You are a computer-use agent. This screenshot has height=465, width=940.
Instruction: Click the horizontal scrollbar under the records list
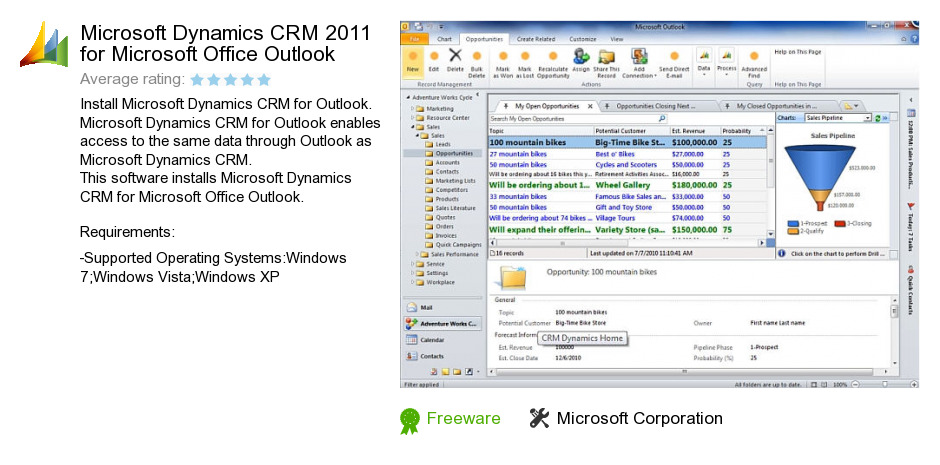tap(627, 243)
